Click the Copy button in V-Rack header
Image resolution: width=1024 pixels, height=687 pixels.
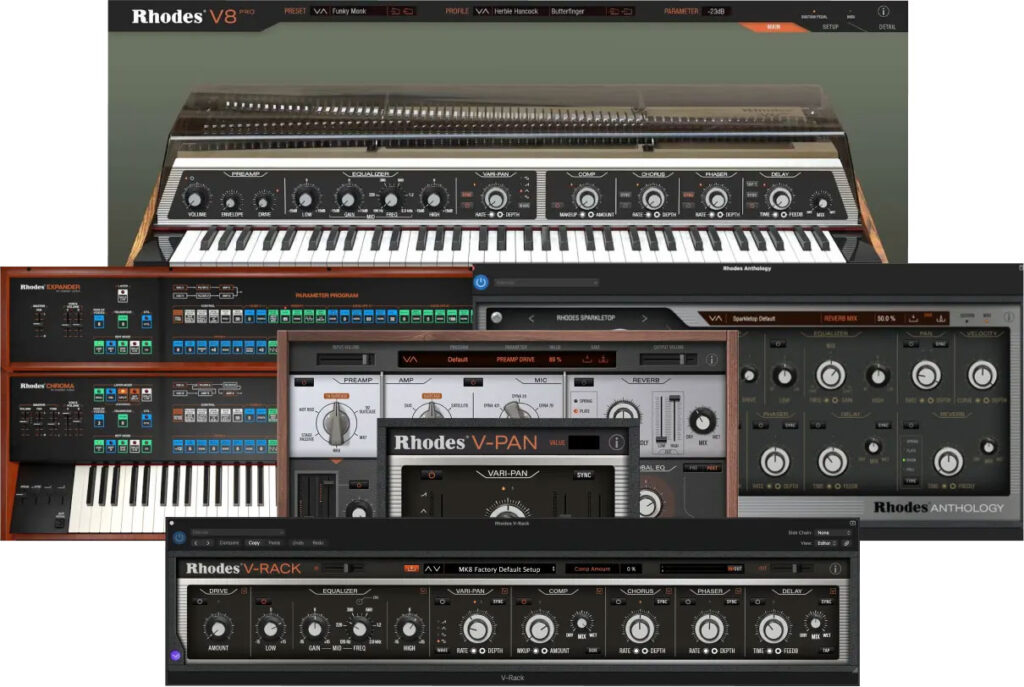[255, 542]
